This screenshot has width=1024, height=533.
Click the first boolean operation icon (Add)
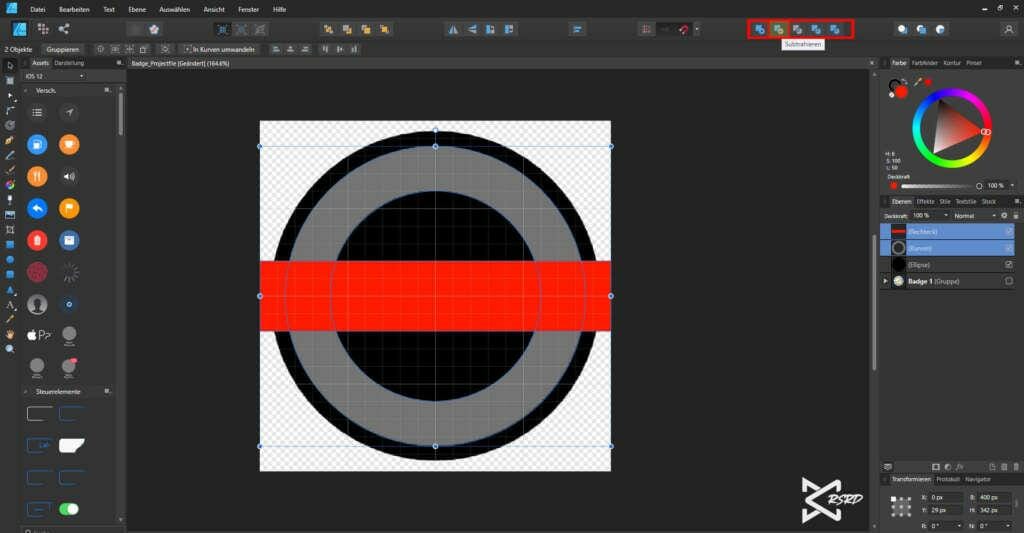760,29
